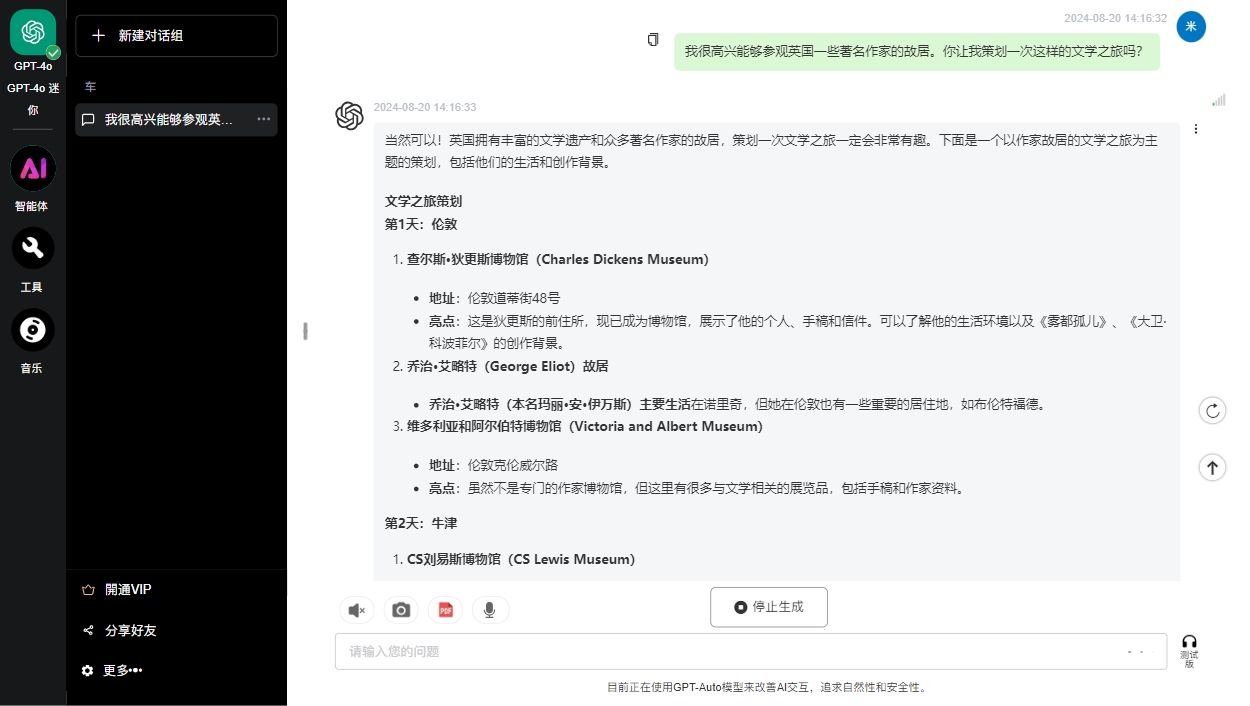Click the heading 第1天：伦敦
This screenshot has width=1250, height=706.
tap(421, 224)
